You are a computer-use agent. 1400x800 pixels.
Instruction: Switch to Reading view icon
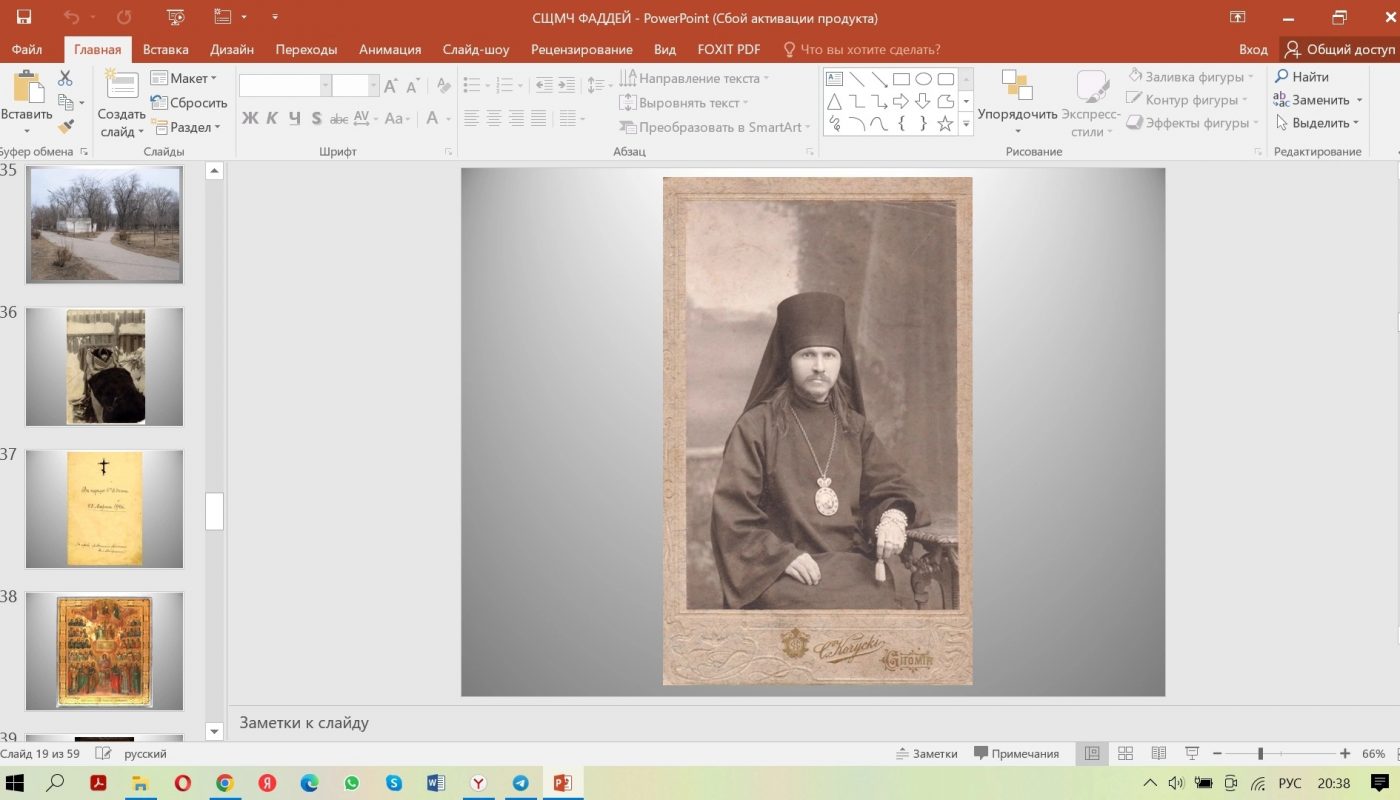tap(1159, 753)
